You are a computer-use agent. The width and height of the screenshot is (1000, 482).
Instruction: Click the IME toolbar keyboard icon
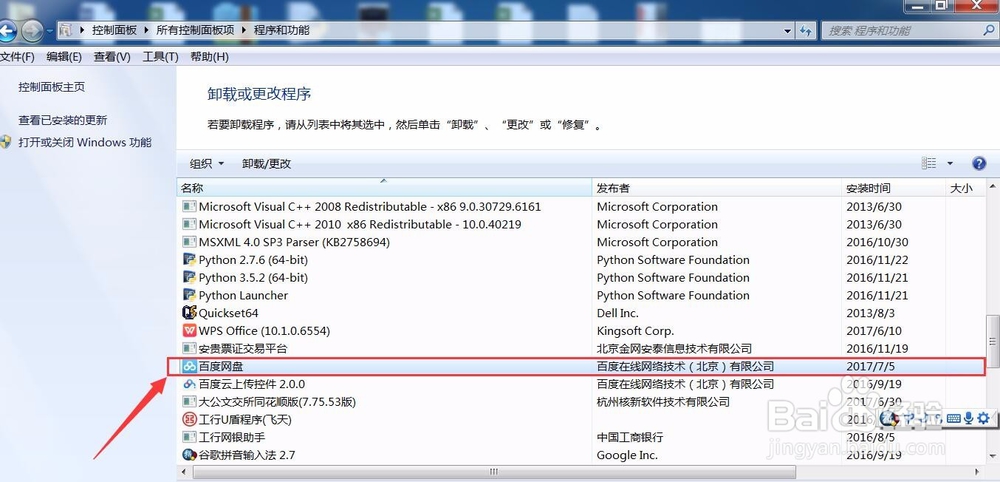point(953,419)
